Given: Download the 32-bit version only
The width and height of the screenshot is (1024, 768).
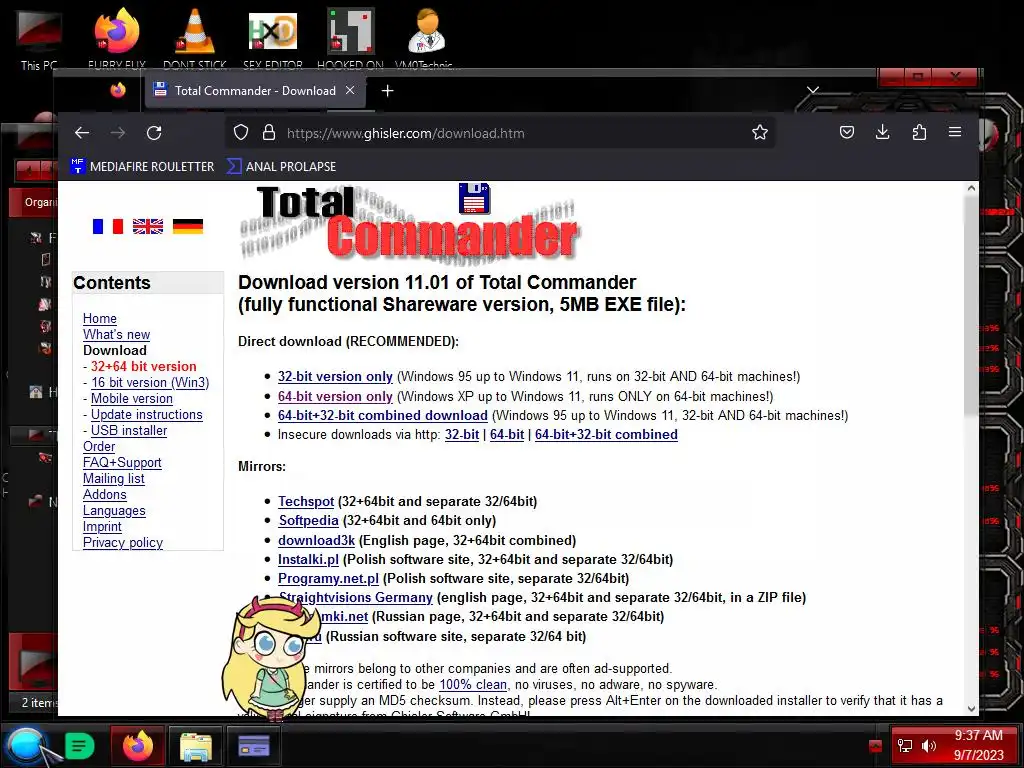Looking at the screenshot, I should 335,377.
